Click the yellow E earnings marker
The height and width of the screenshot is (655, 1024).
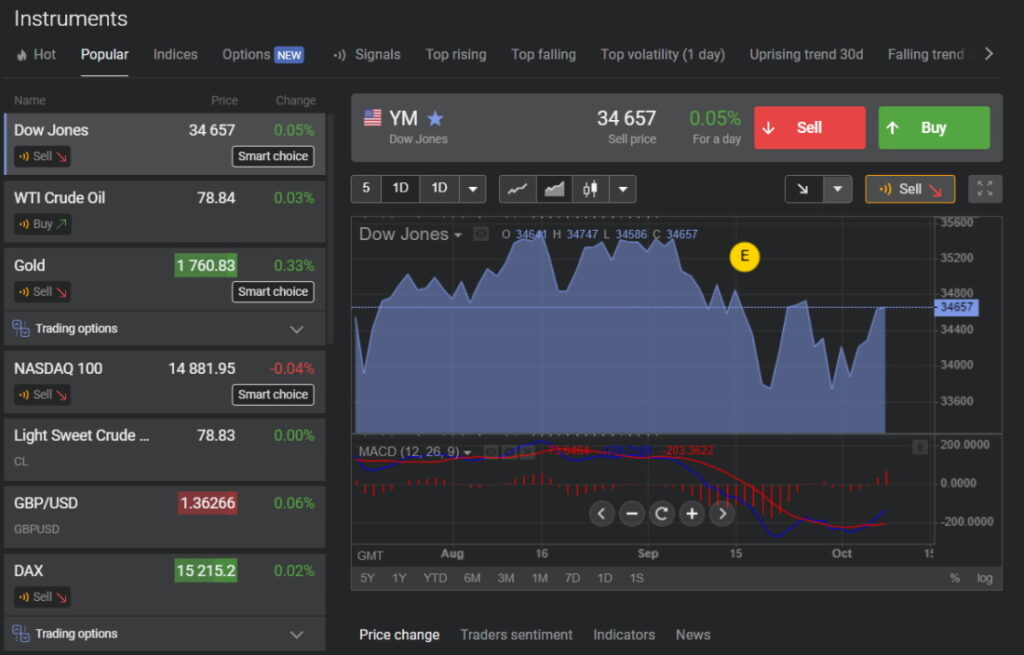[744, 257]
